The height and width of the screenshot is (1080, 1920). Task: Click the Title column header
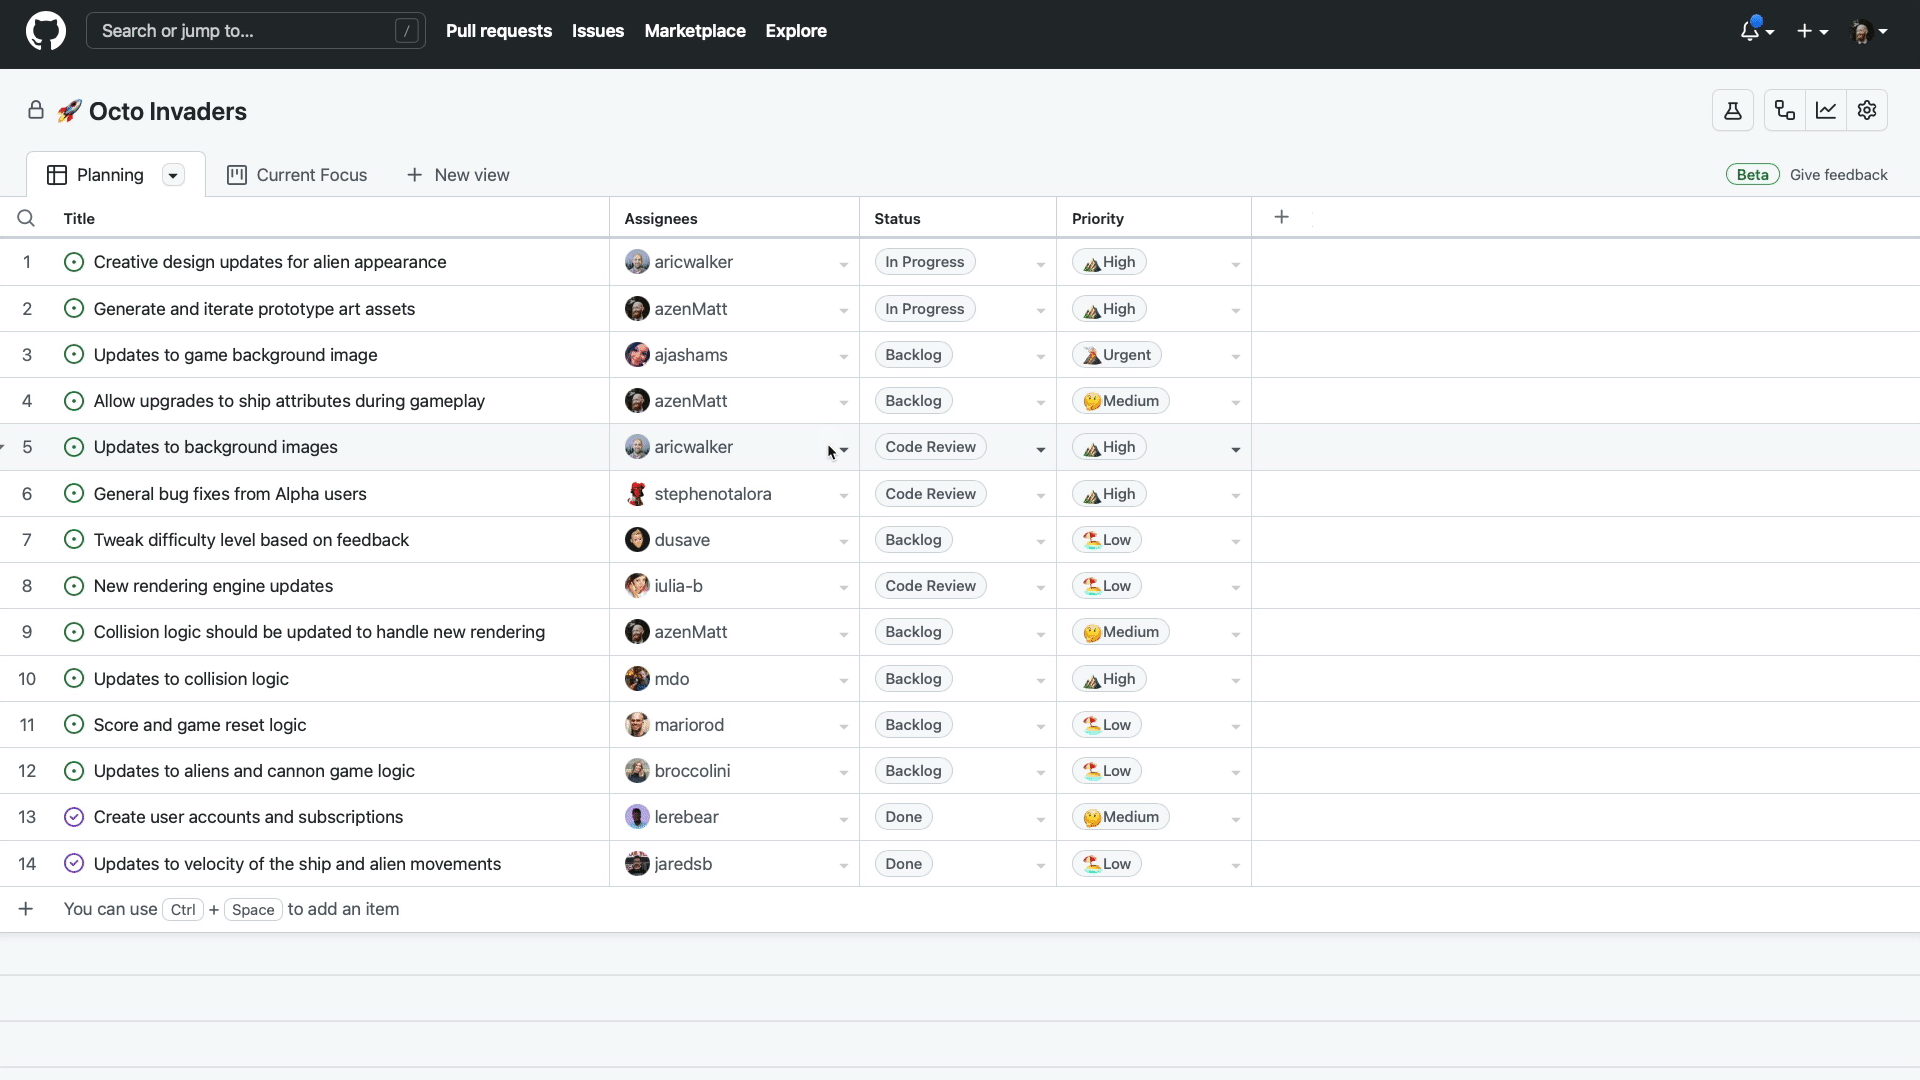pos(79,218)
